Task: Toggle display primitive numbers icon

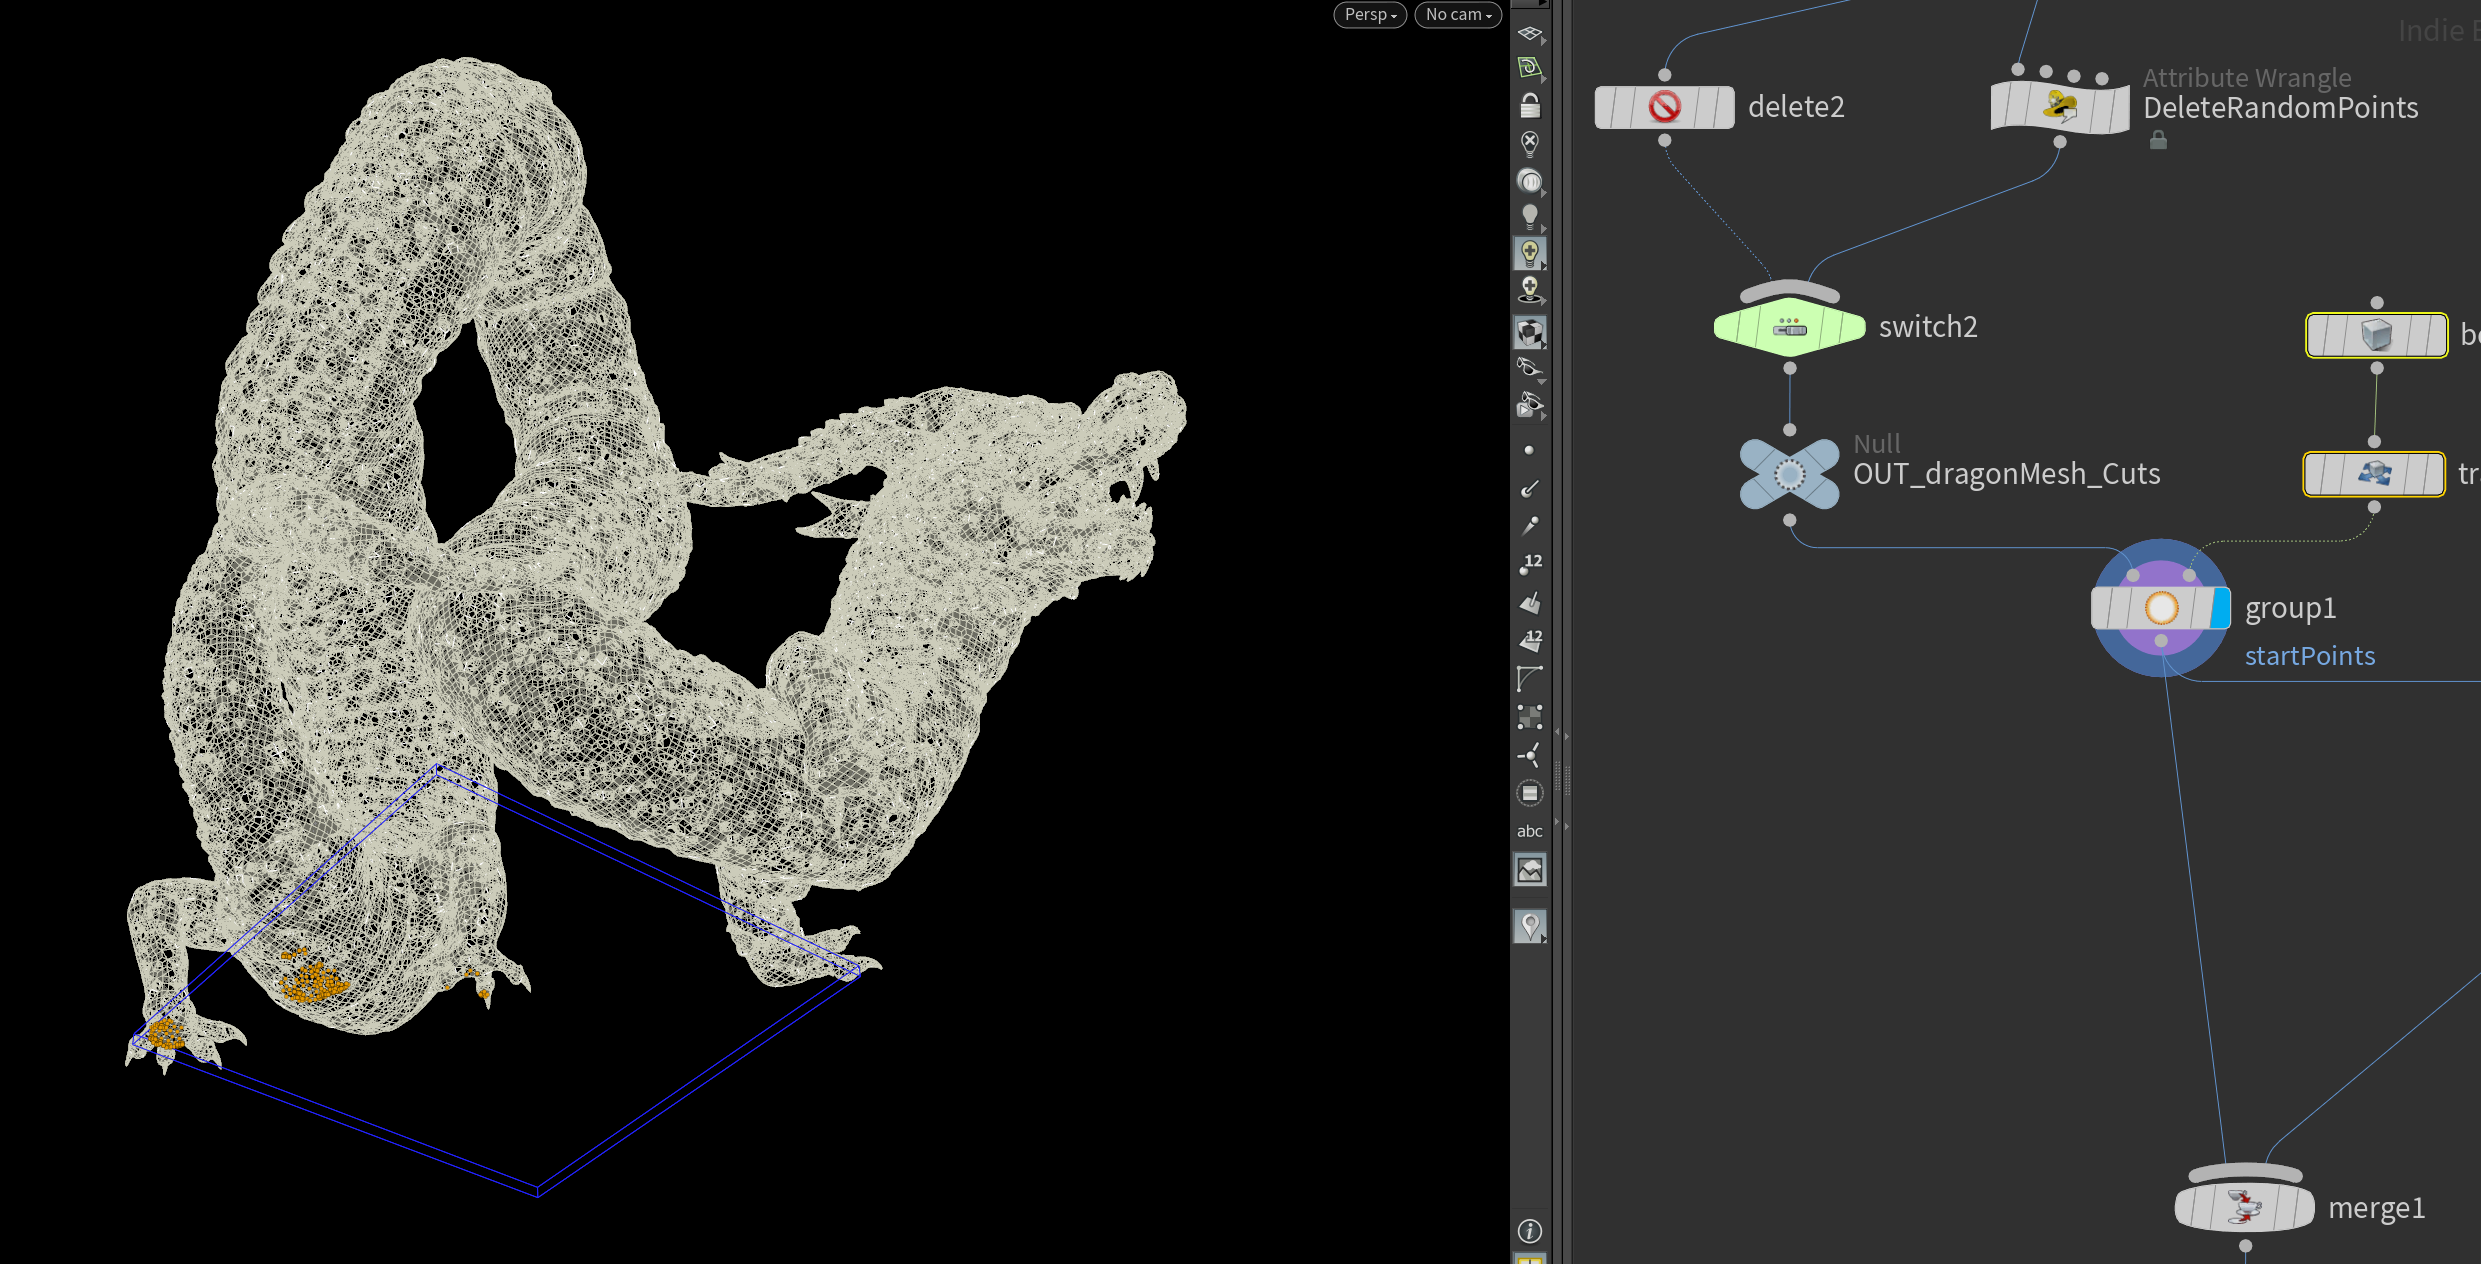Action: point(1529,640)
